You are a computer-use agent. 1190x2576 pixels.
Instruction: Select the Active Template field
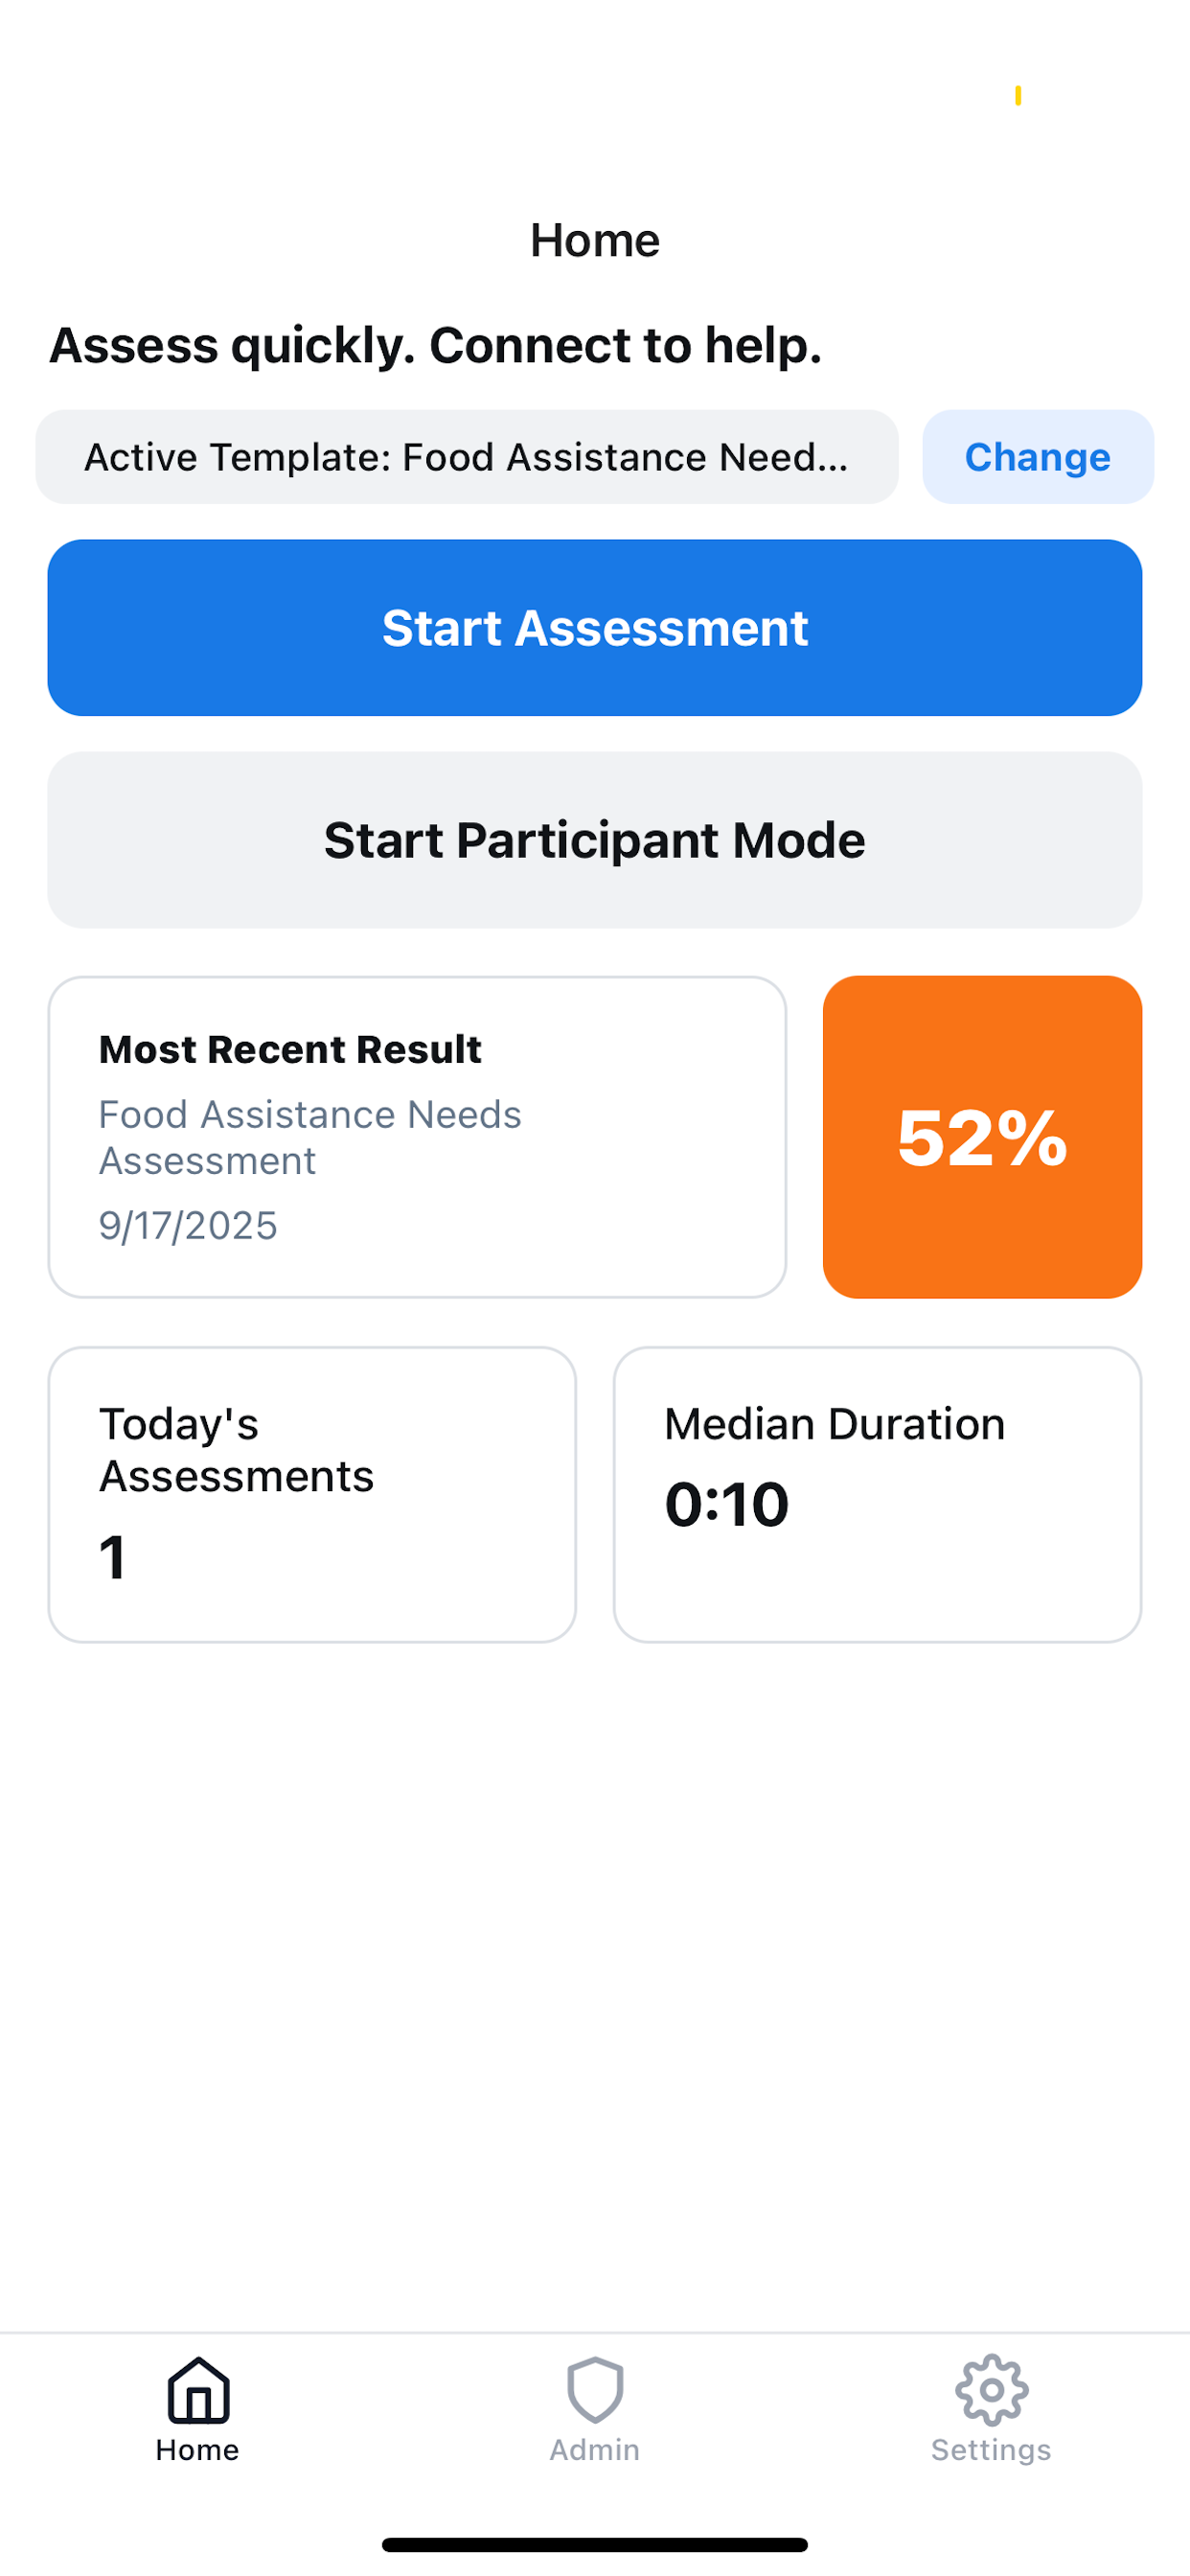pyautogui.click(x=466, y=457)
